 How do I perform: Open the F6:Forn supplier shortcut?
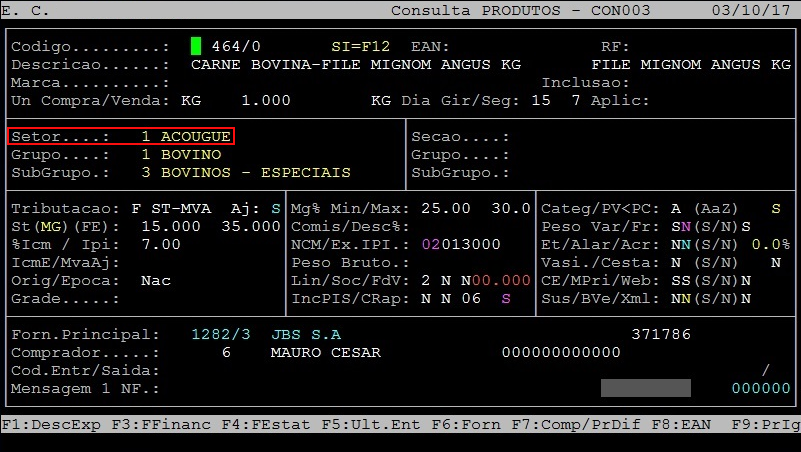coord(466,425)
